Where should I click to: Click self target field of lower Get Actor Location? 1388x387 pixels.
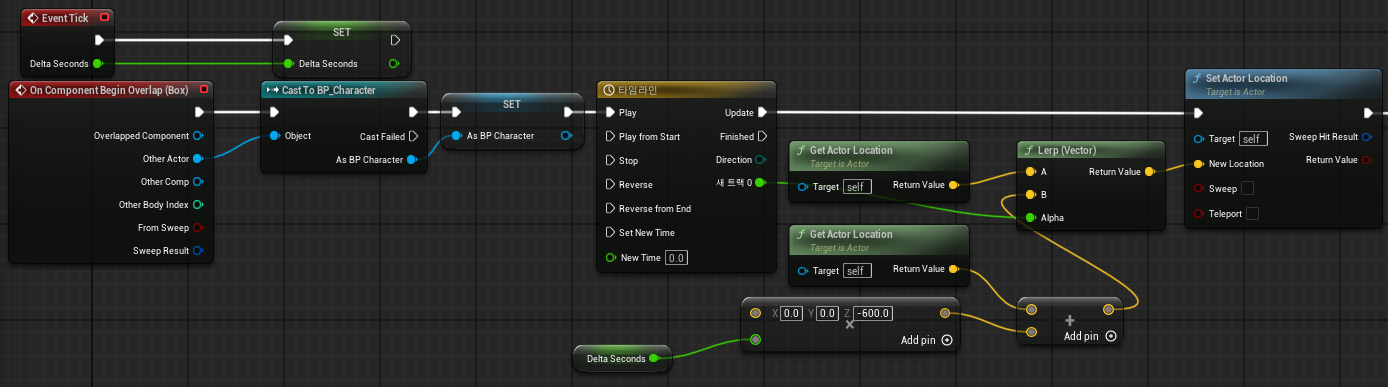point(857,270)
